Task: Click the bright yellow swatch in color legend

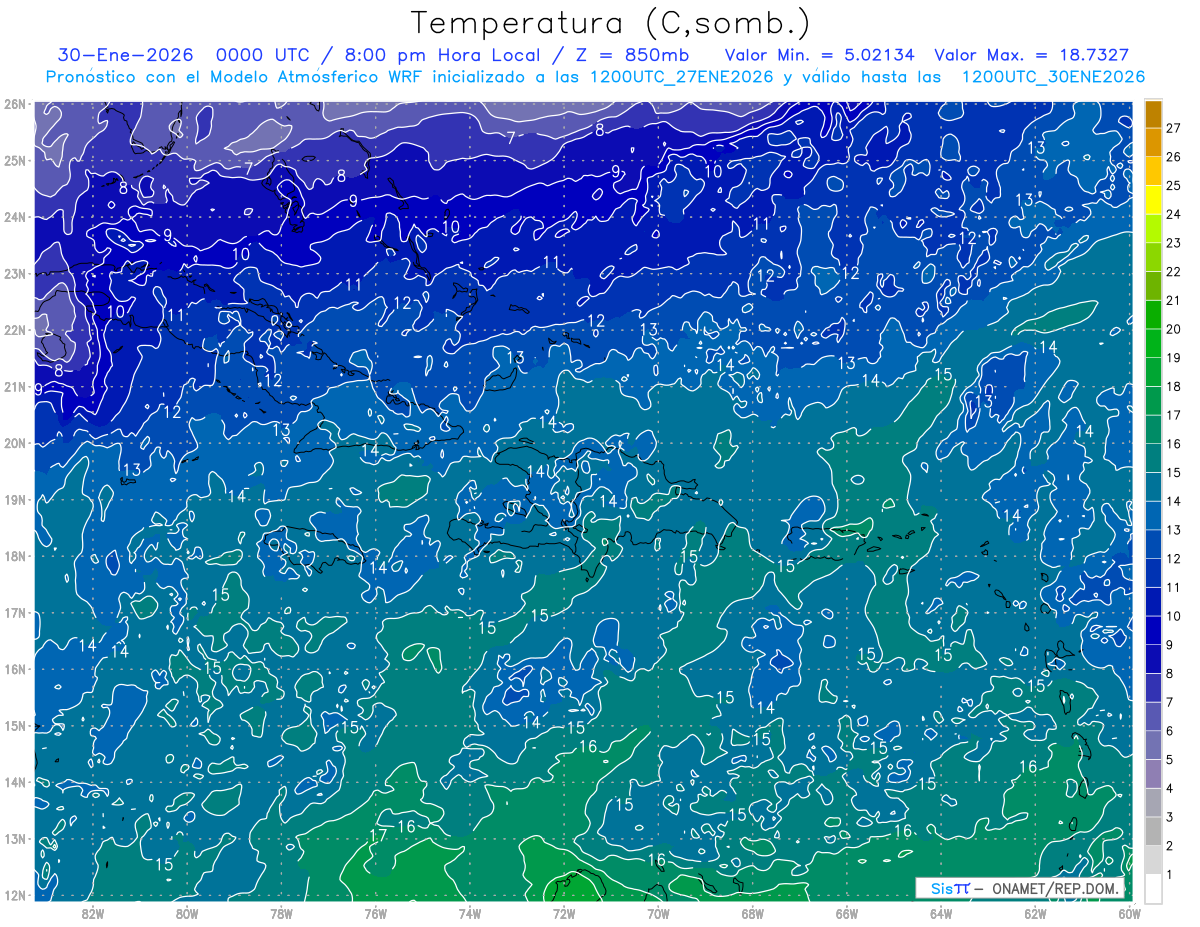Action: tap(1153, 200)
